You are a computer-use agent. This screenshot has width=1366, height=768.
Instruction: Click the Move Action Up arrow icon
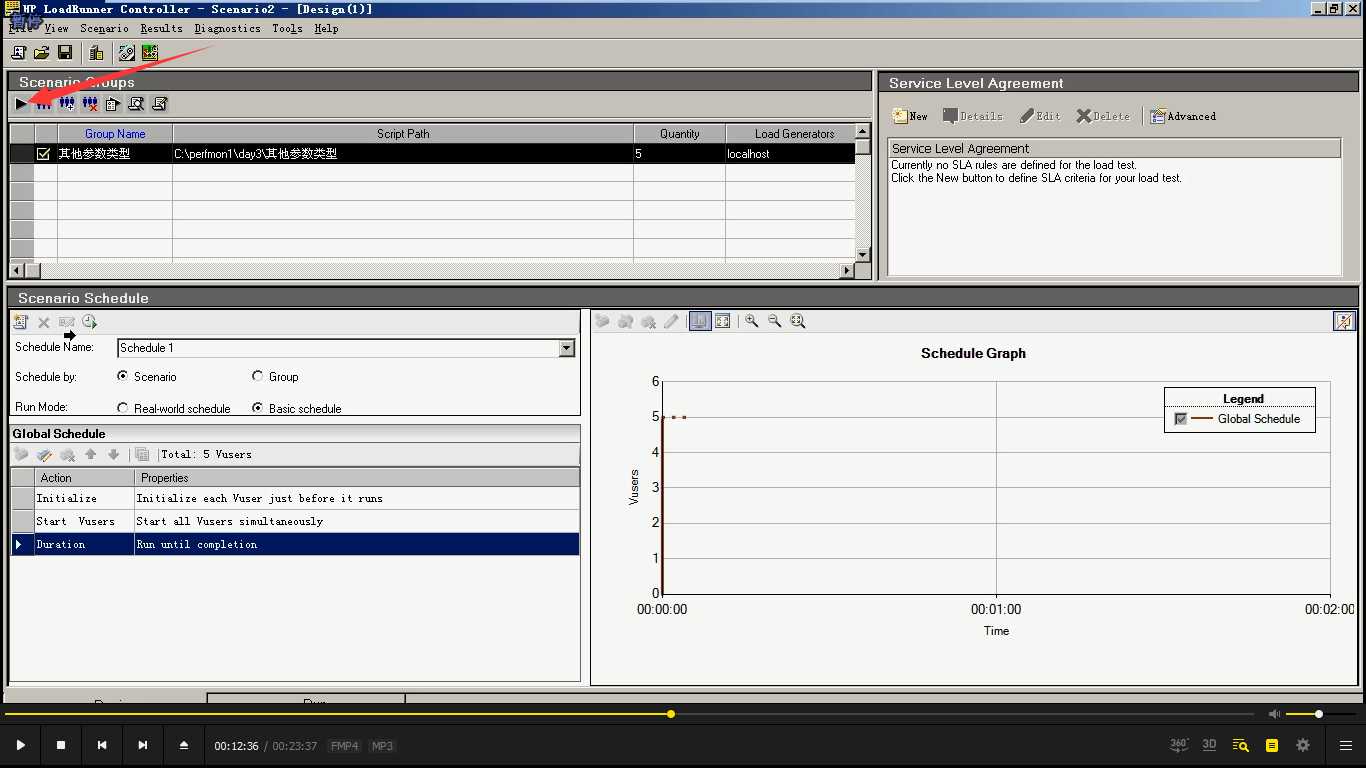click(90, 454)
